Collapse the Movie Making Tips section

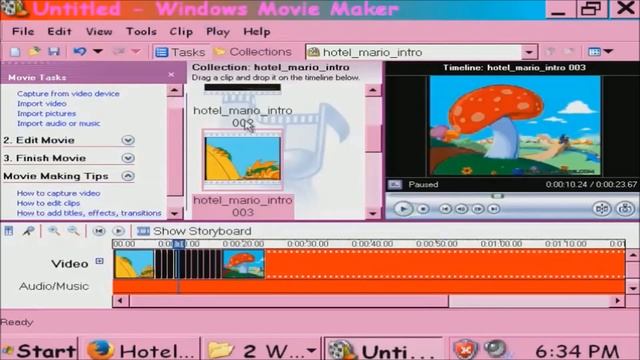pyautogui.click(x=128, y=176)
